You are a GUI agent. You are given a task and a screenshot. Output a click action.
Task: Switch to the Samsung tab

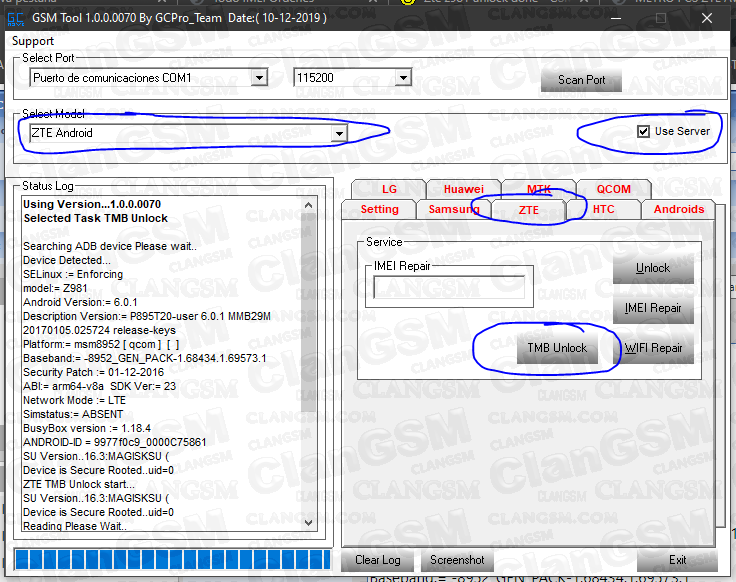coord(453,209)
